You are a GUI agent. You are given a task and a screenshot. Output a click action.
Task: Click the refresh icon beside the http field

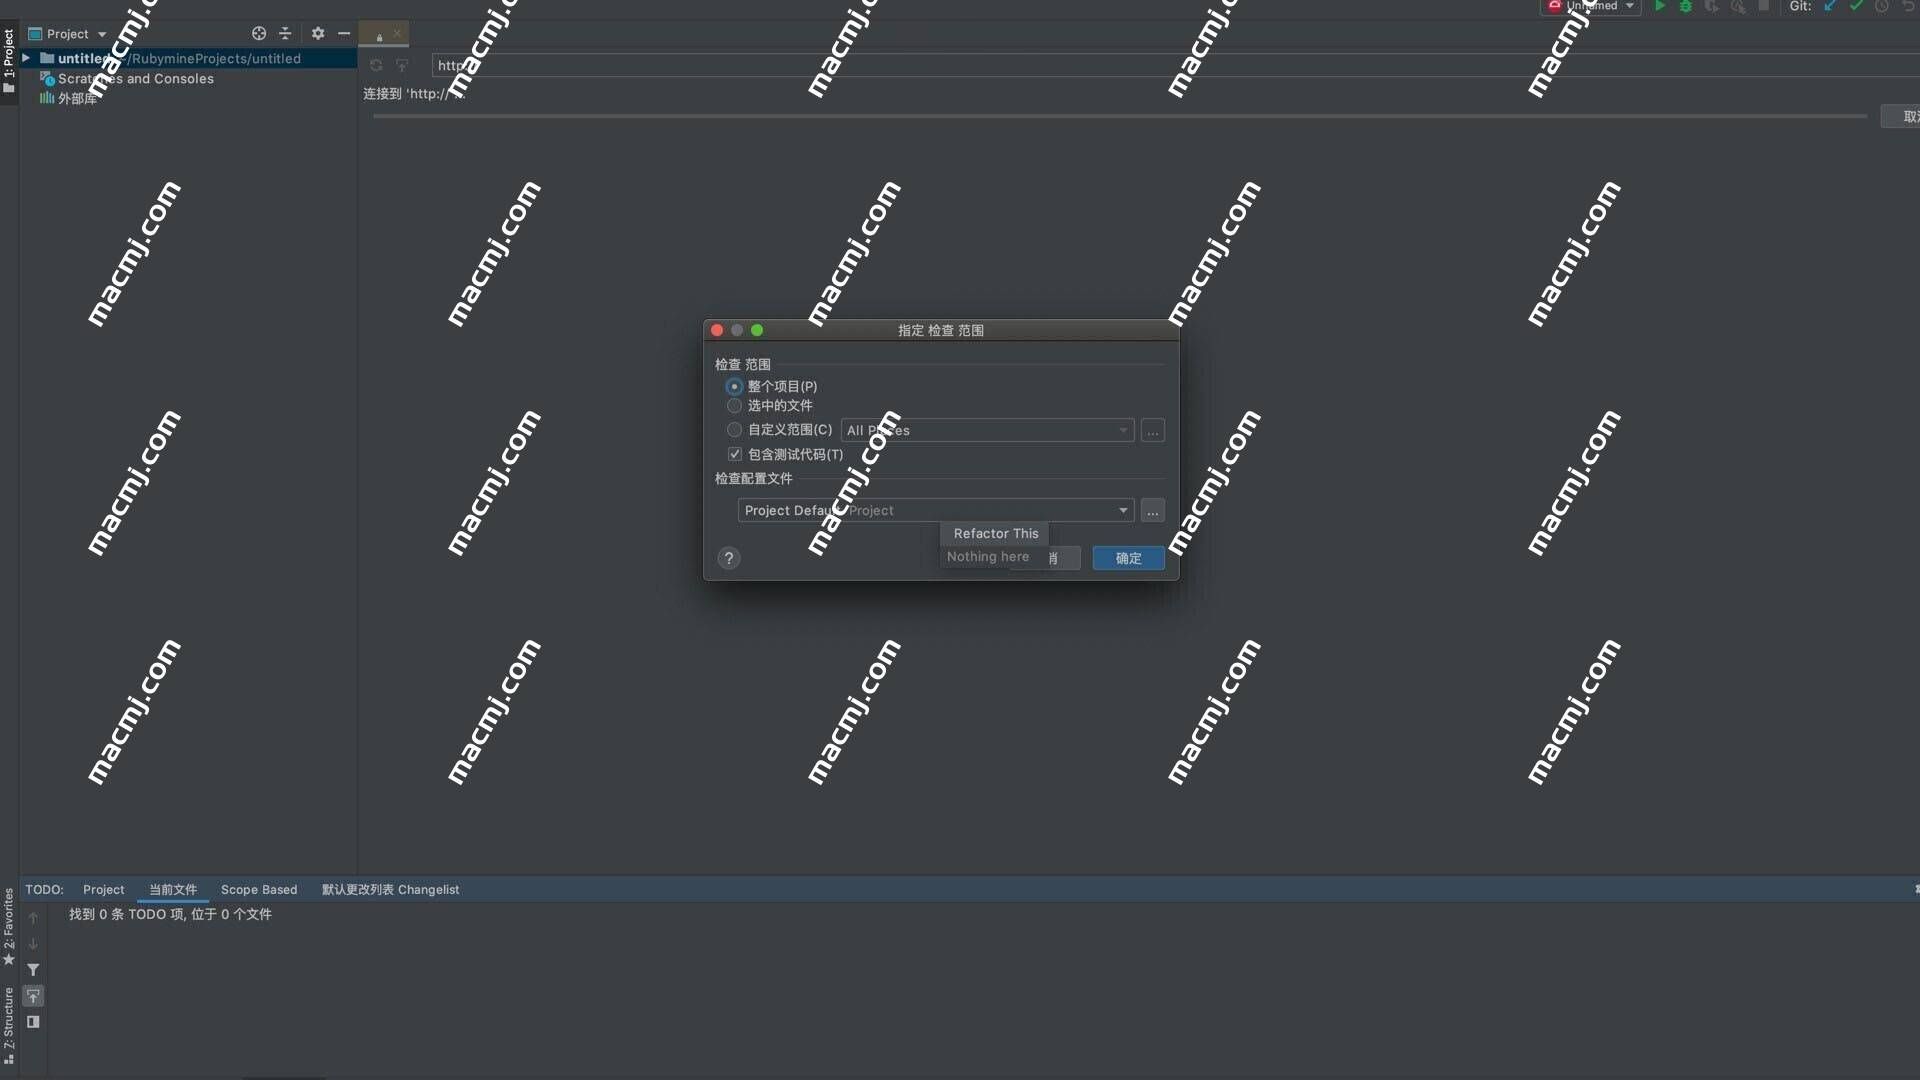[x=376, y=65]
